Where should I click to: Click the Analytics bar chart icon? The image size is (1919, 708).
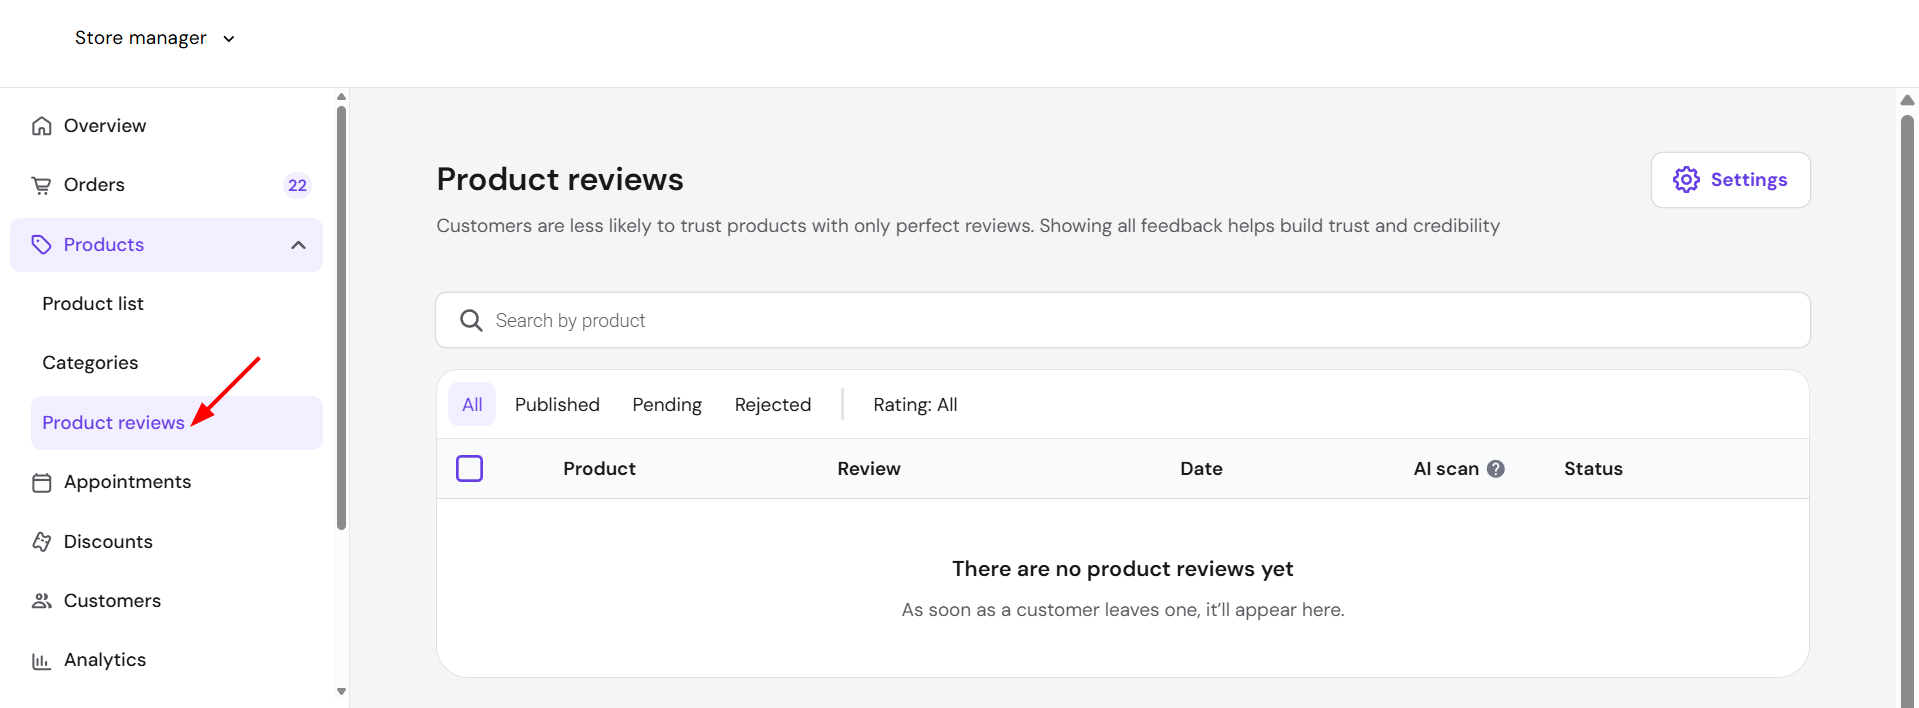(x=41, y=661)
